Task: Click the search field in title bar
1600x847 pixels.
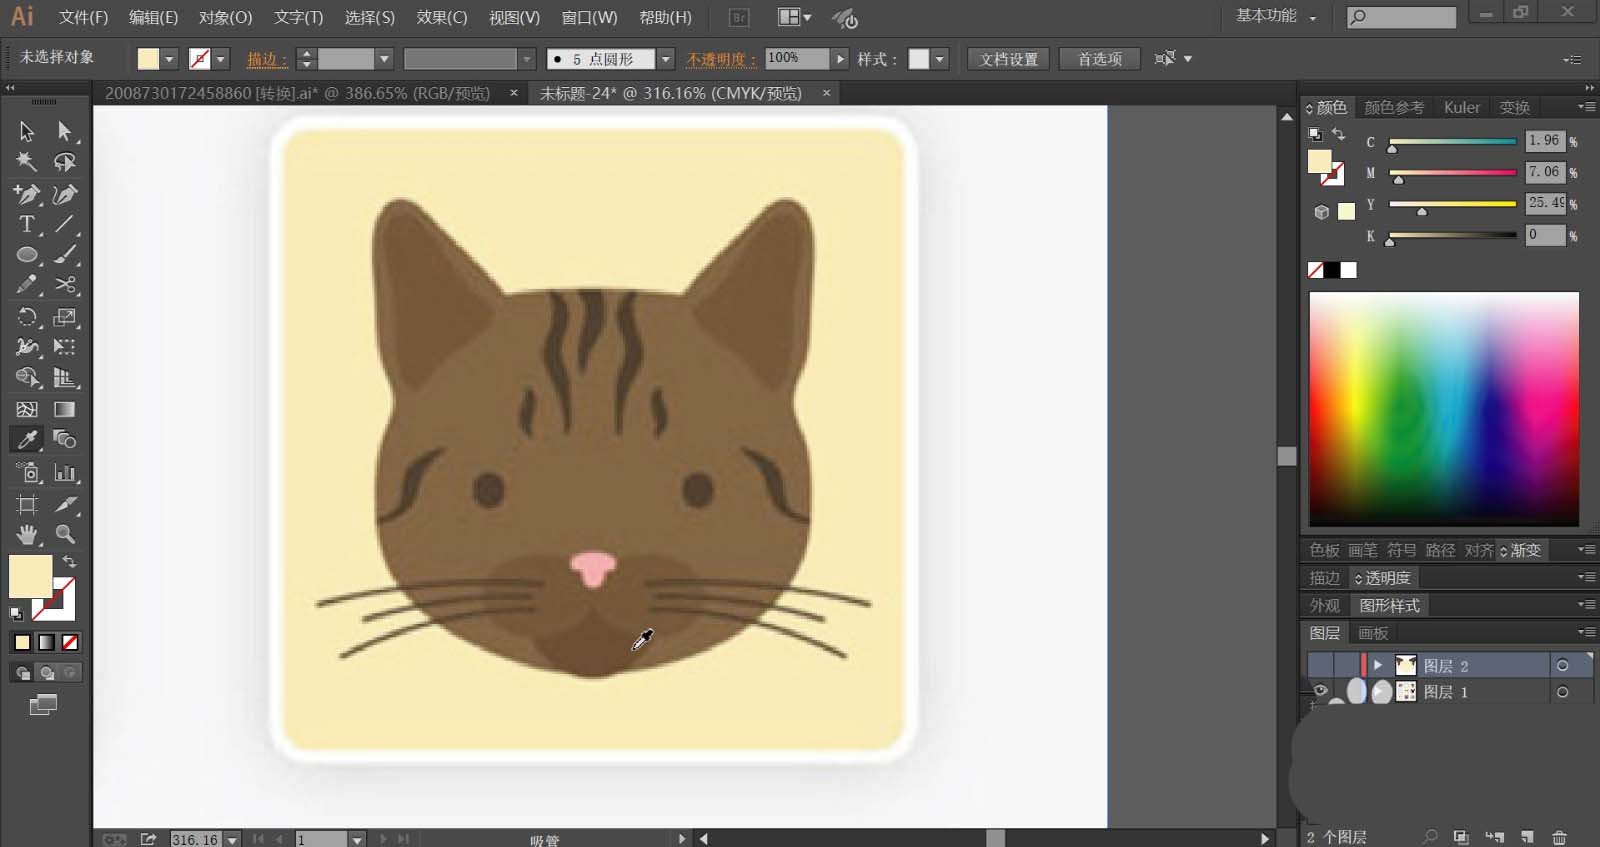Action: tap(1401, 17)
